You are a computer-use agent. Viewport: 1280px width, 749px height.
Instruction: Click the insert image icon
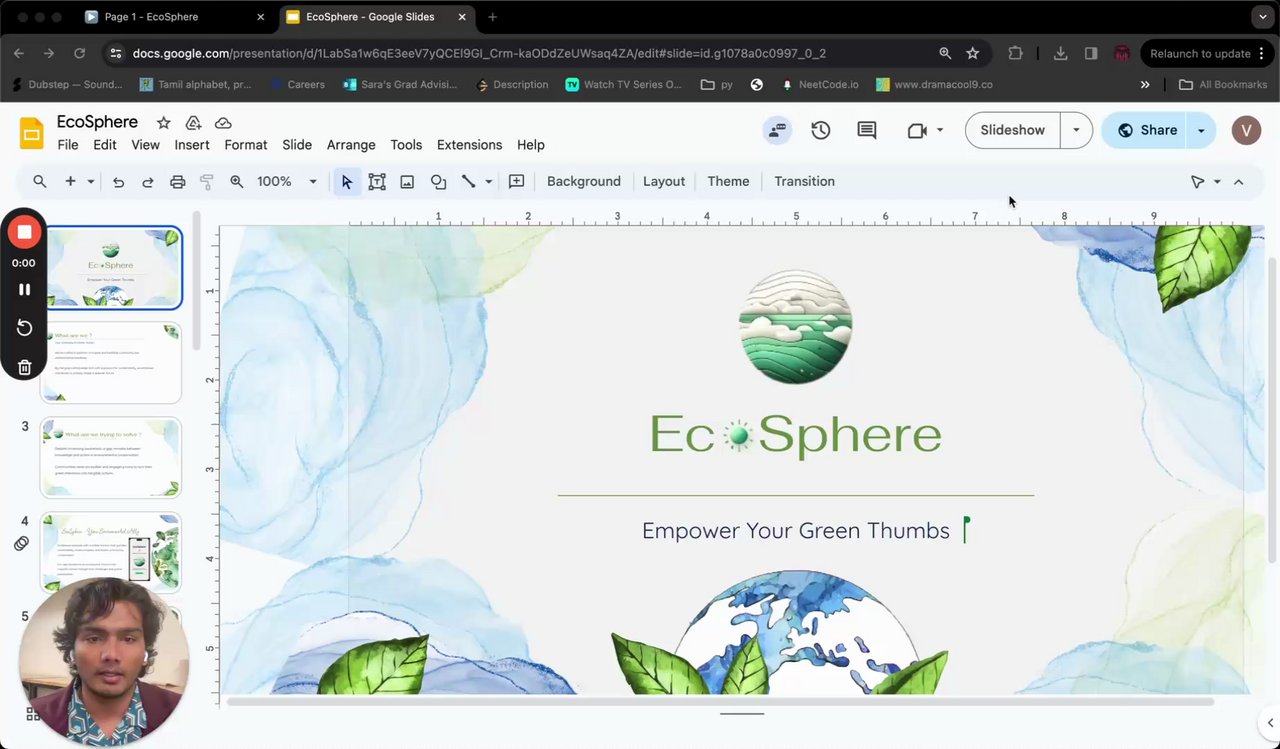pos(407,181)
